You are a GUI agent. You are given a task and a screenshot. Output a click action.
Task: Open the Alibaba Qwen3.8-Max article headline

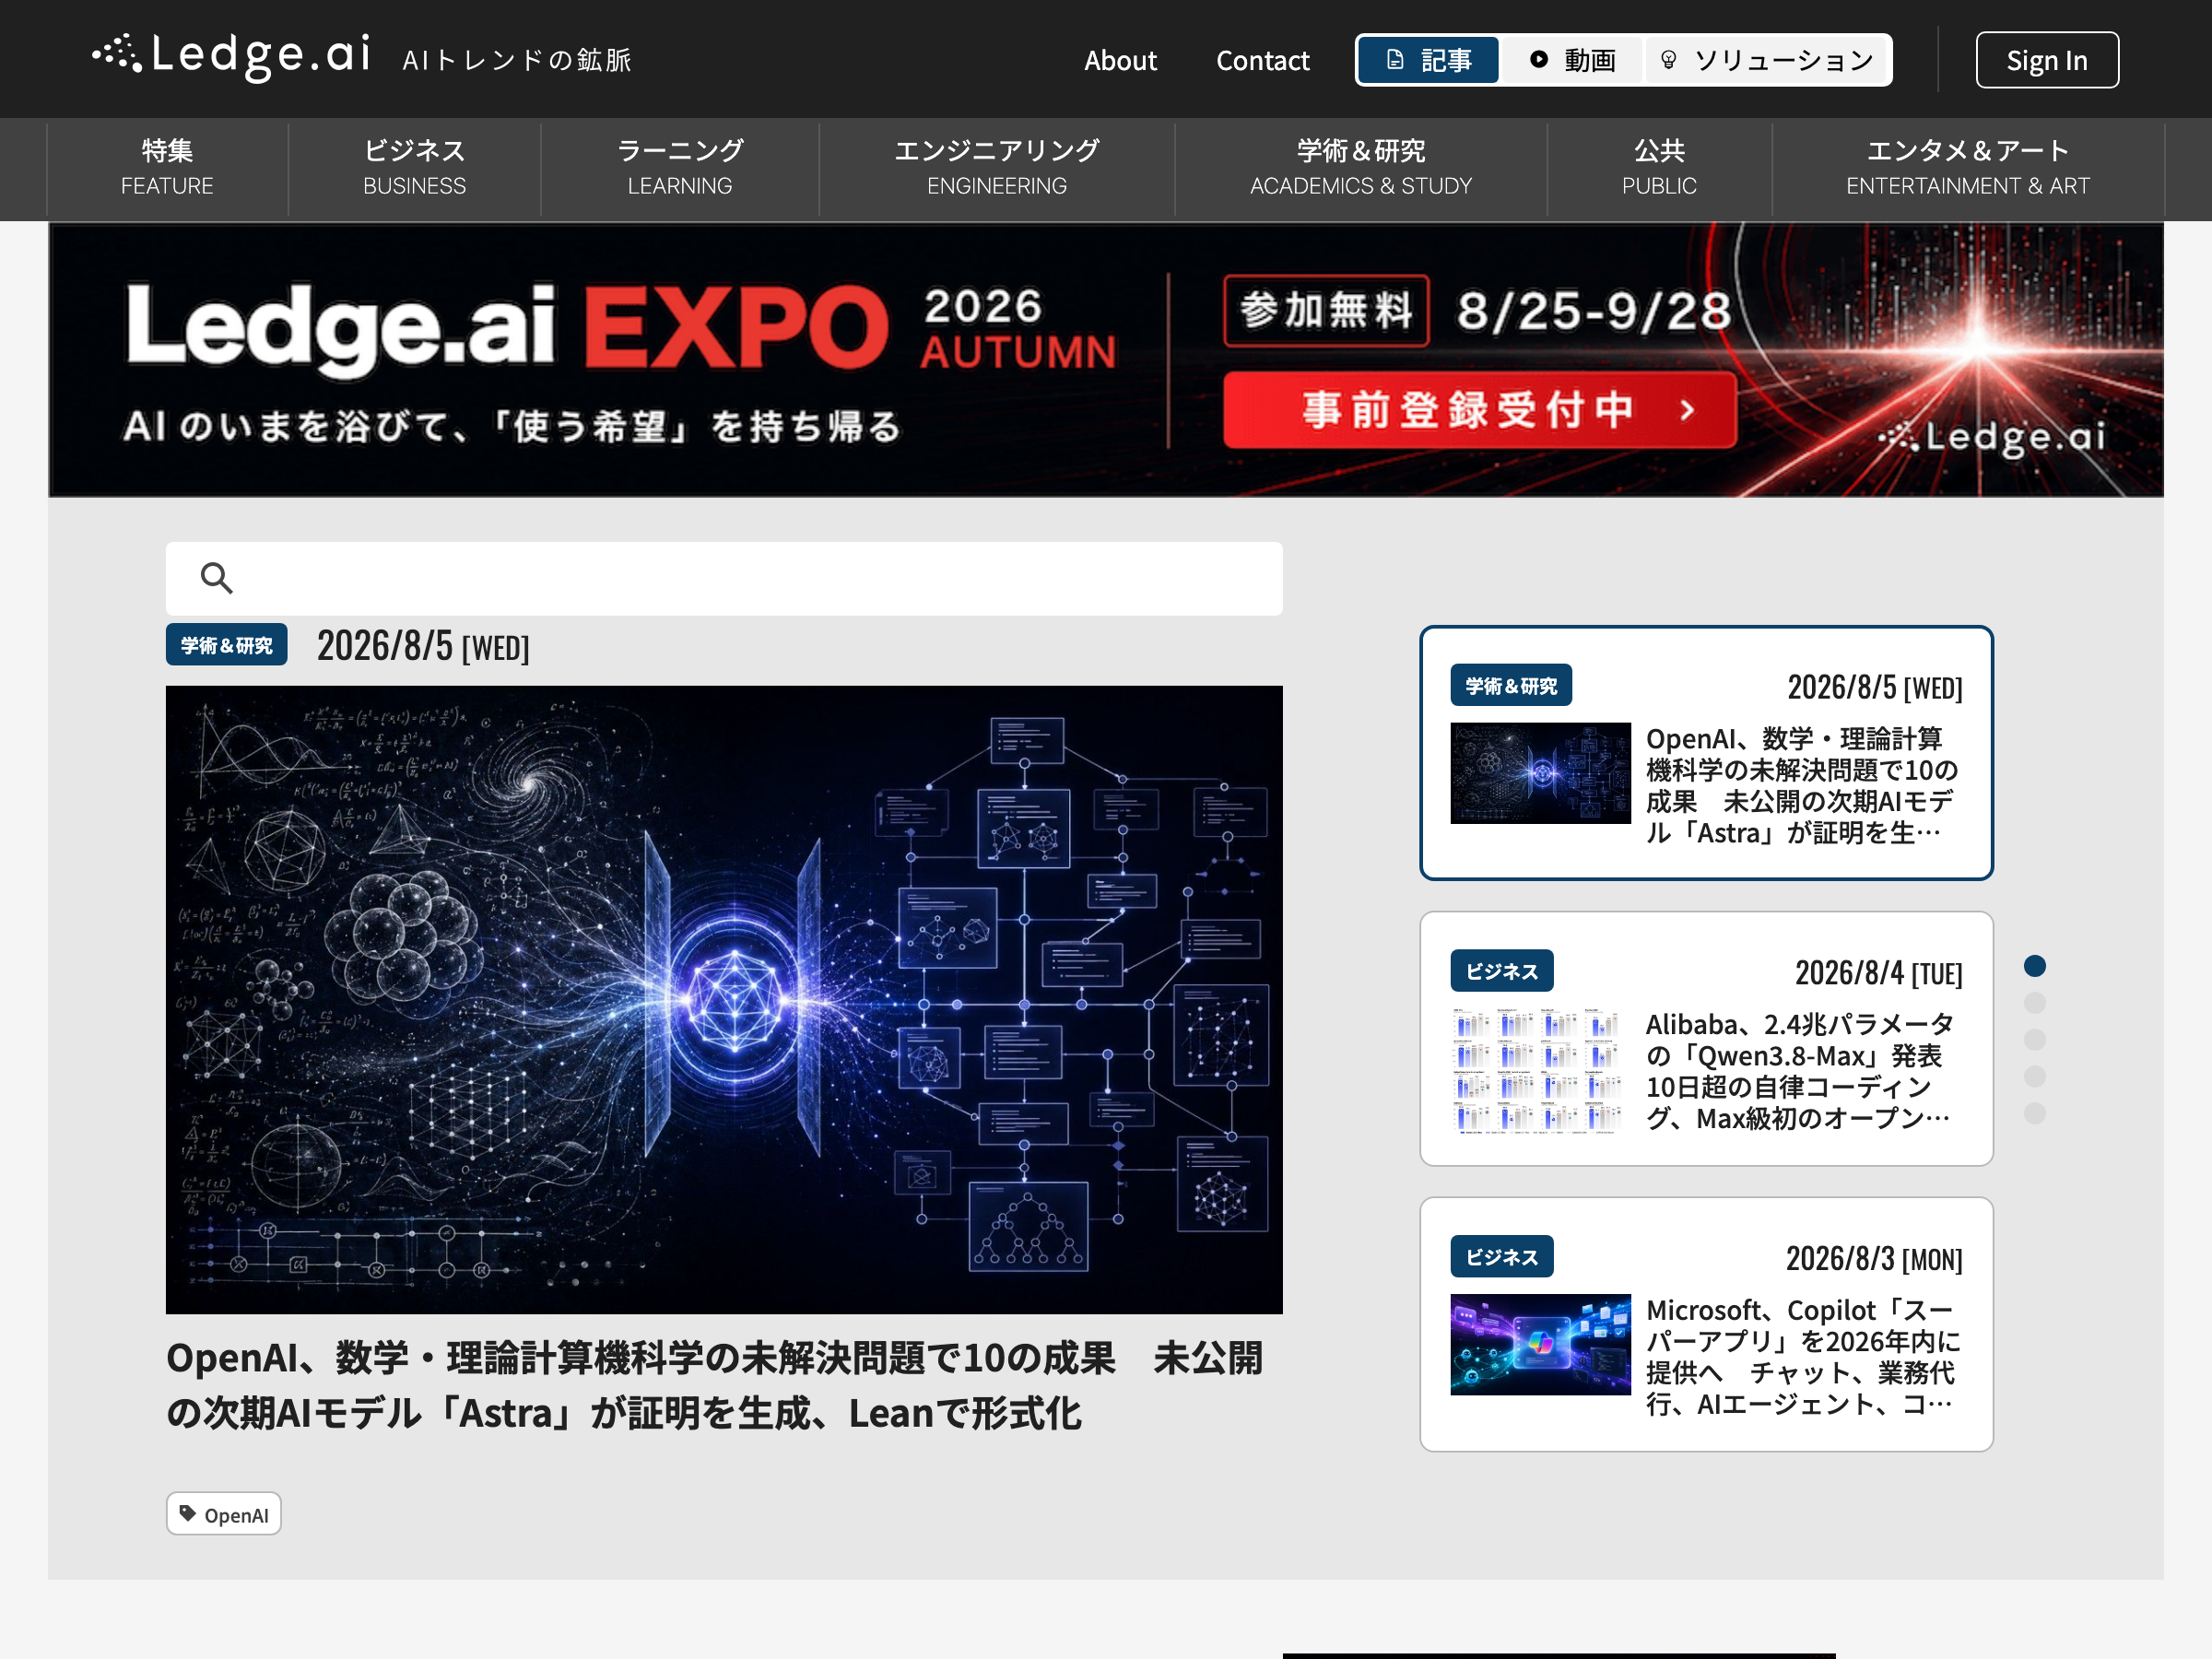pyautogui.click(x=1799, y=1071)
